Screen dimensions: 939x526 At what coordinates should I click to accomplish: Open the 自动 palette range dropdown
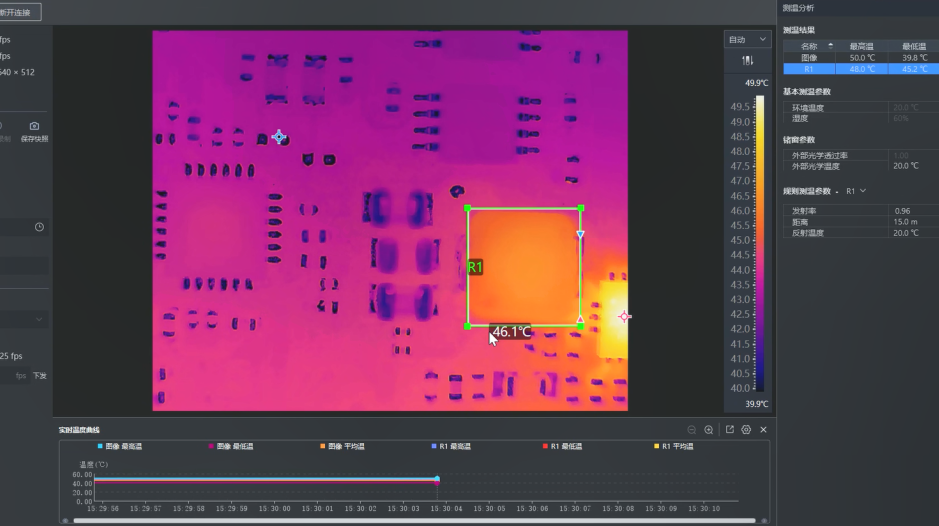[747, 40]
